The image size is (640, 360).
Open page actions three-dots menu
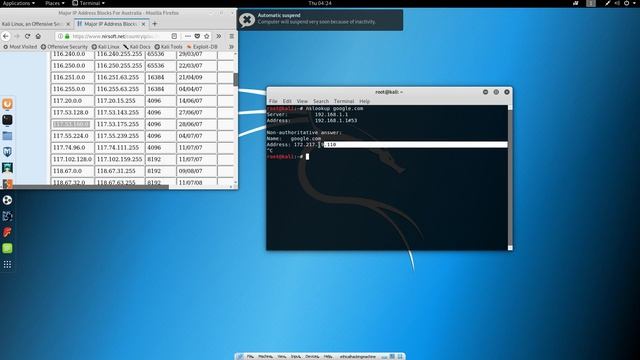188,36
